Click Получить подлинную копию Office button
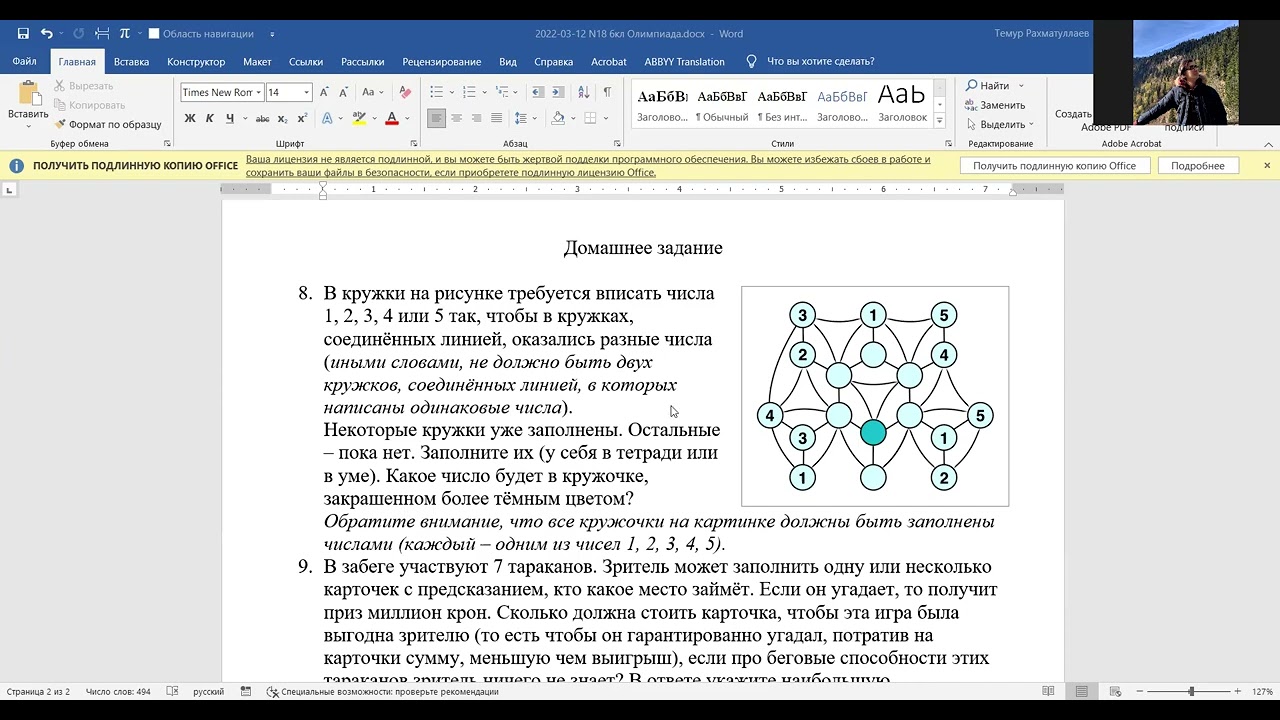1280x720 pixels. tap(1054, 166)
